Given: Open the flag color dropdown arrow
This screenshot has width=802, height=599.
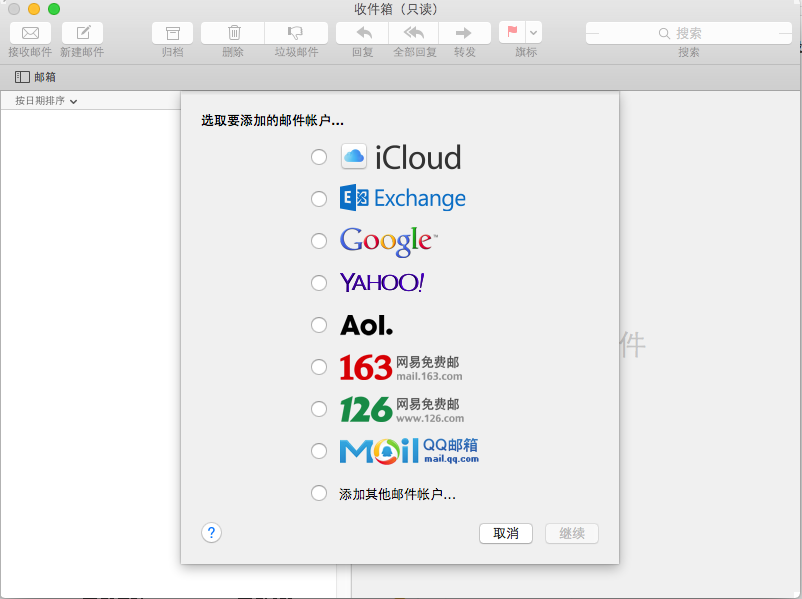Looking at the screenshot, I should click(x=534, y=32).
